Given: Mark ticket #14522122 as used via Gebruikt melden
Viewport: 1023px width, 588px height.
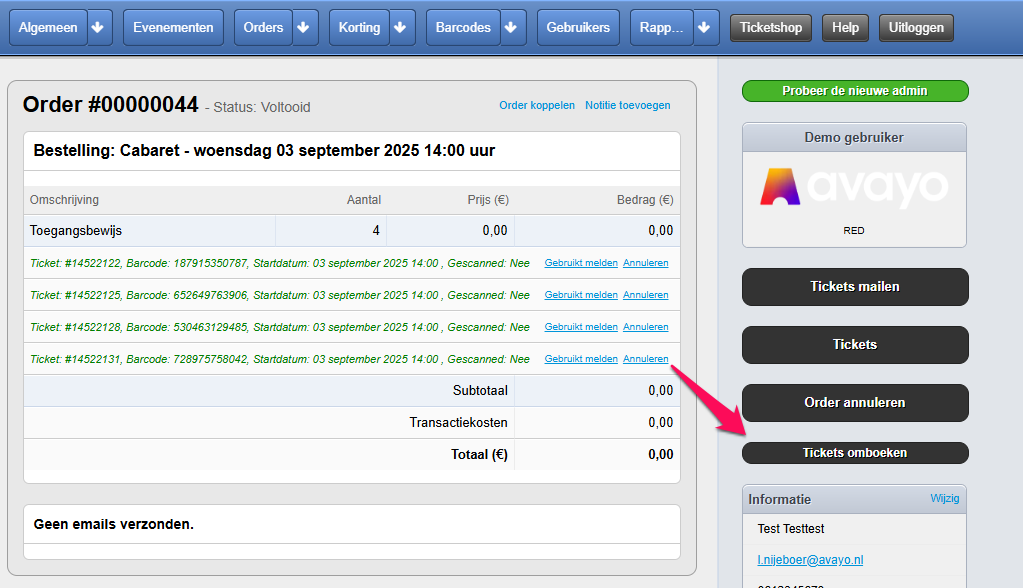Looking at the screenshot, I should pos(581,263).
